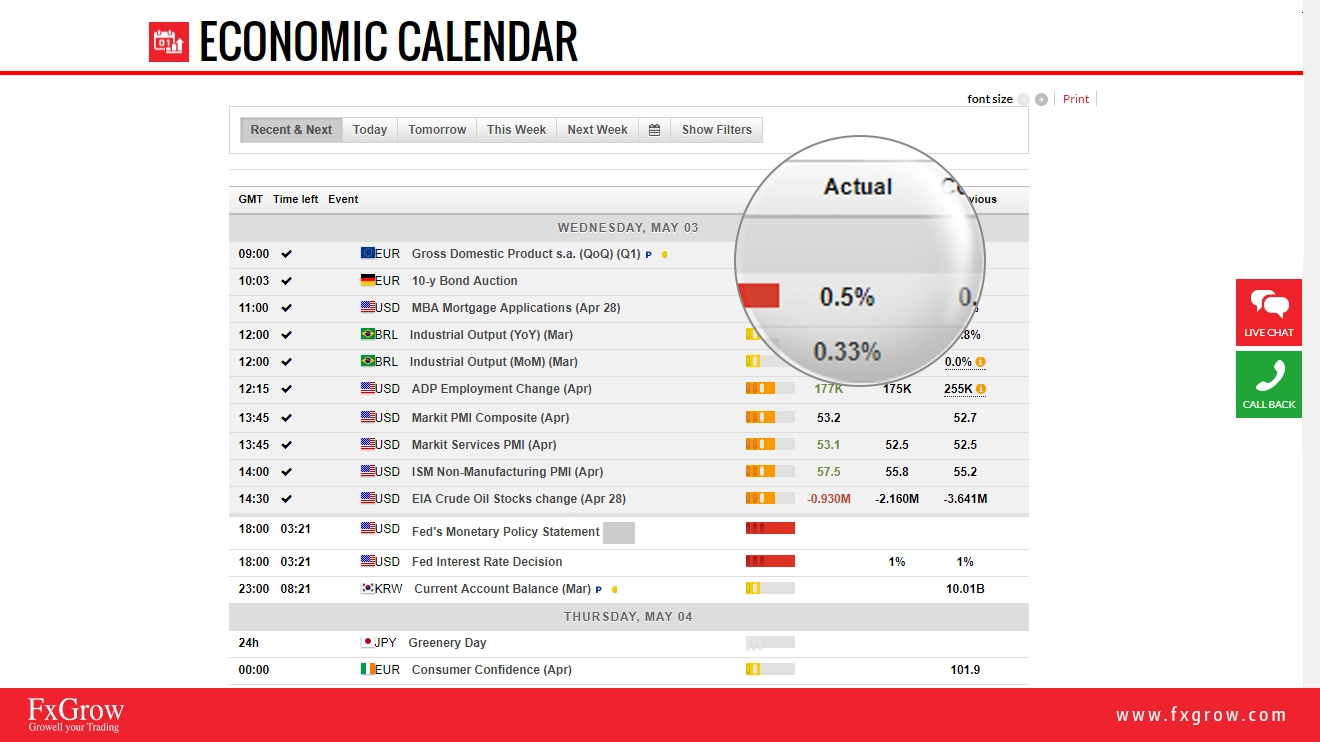
Task: Click the info icon beside 255K previous value
Action: [981, 389]
